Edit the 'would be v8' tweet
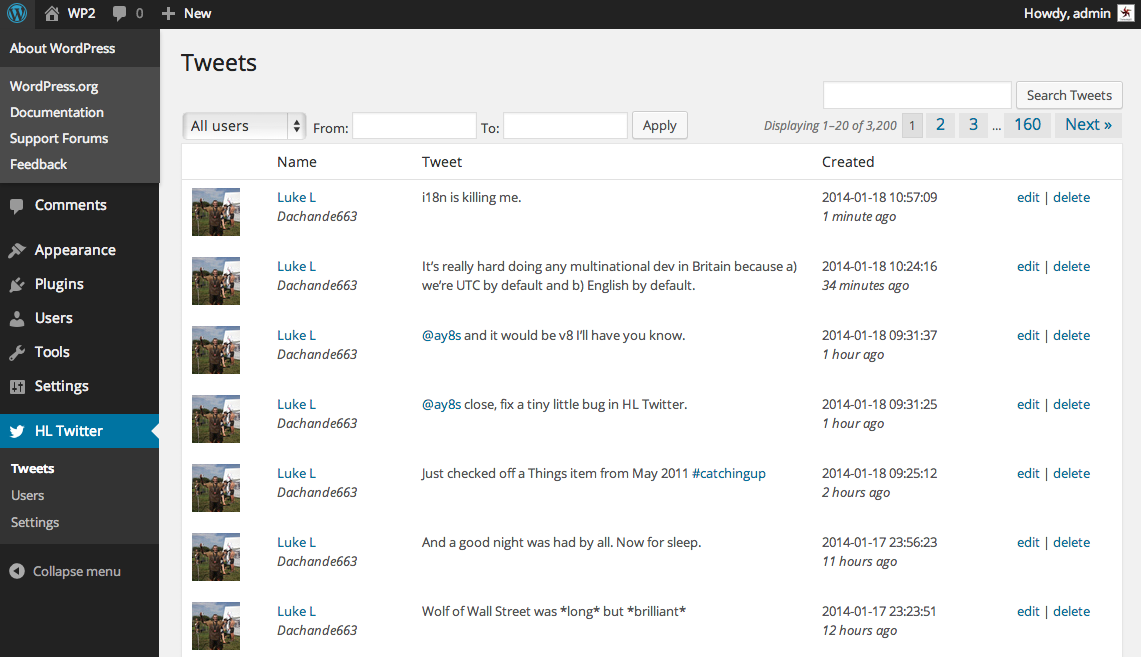 click(1028, 335)
